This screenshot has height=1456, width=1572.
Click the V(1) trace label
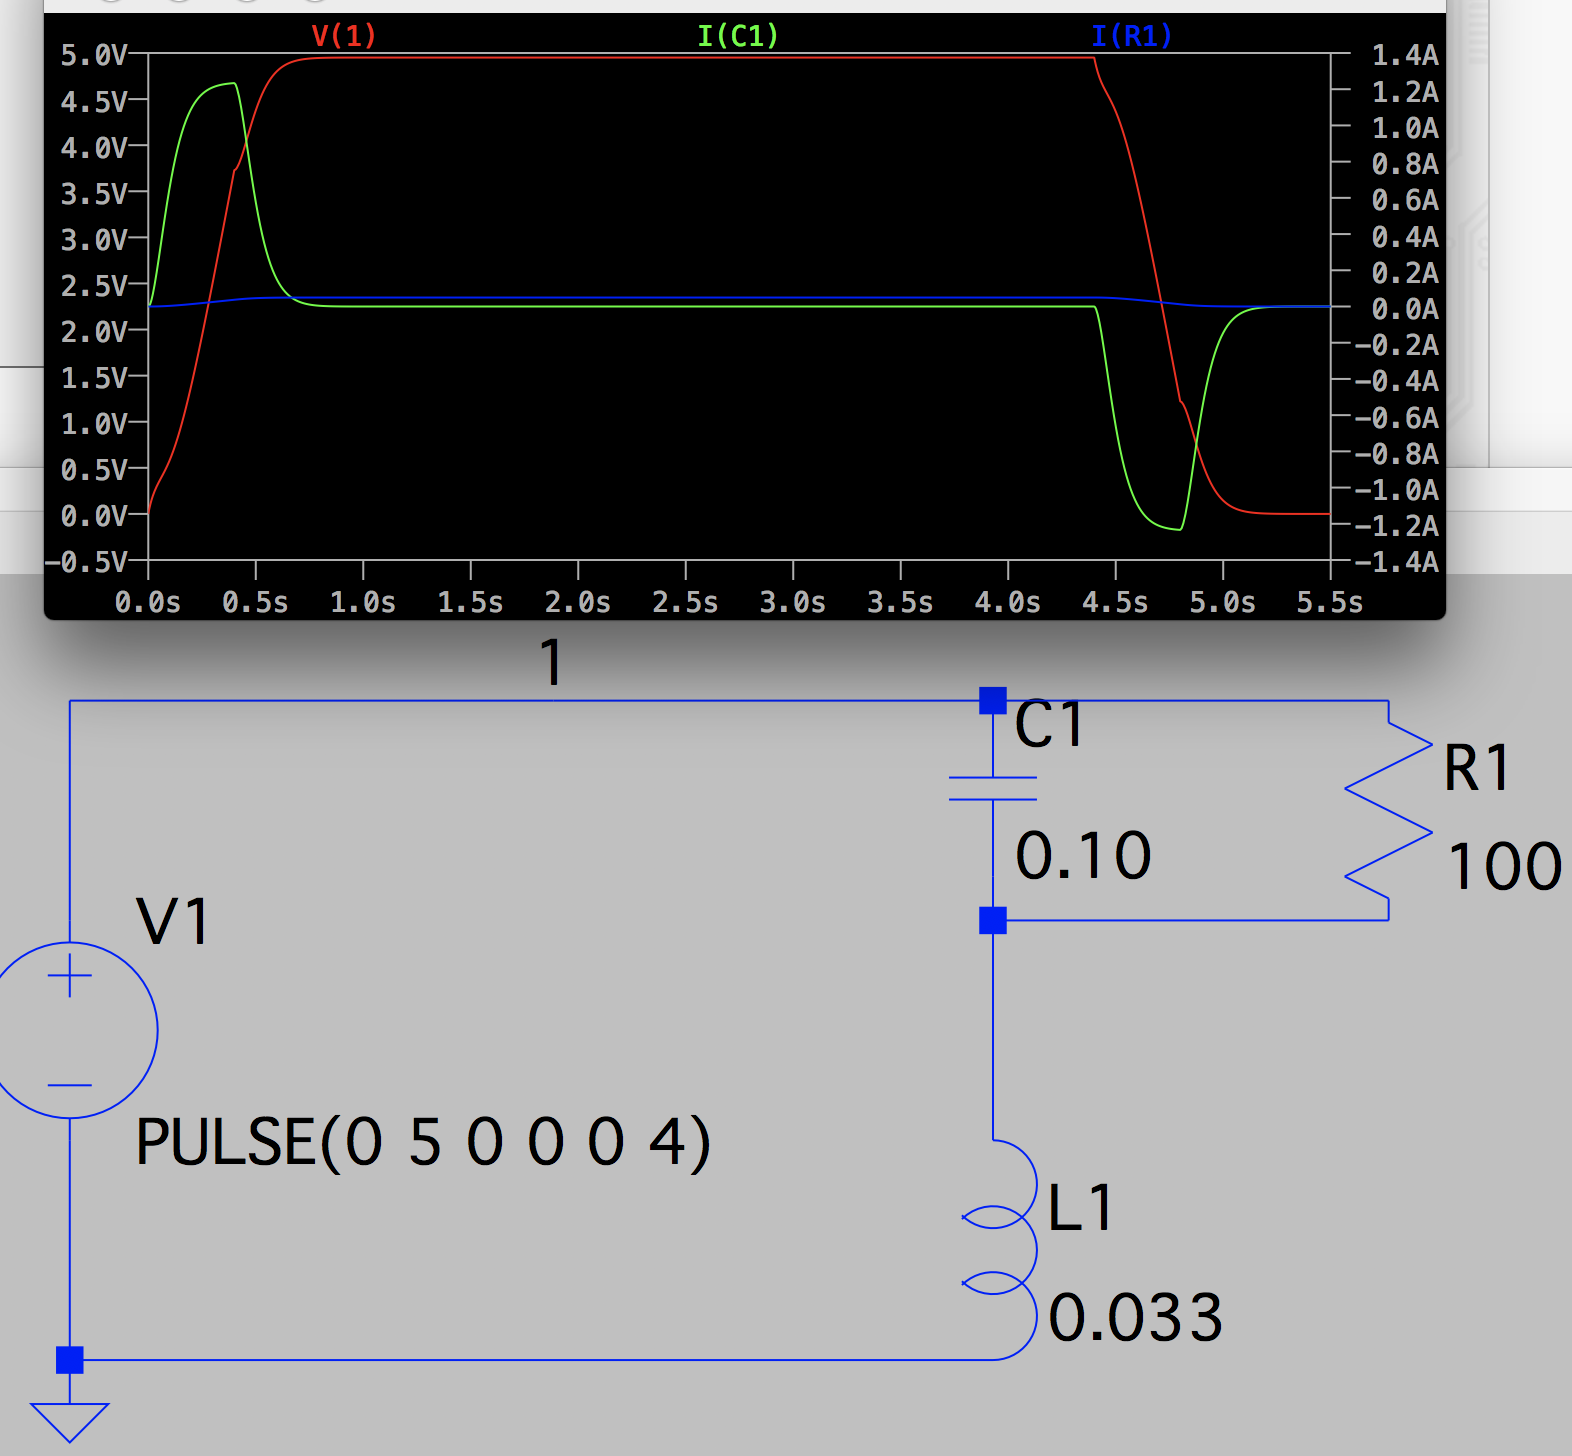344,36
